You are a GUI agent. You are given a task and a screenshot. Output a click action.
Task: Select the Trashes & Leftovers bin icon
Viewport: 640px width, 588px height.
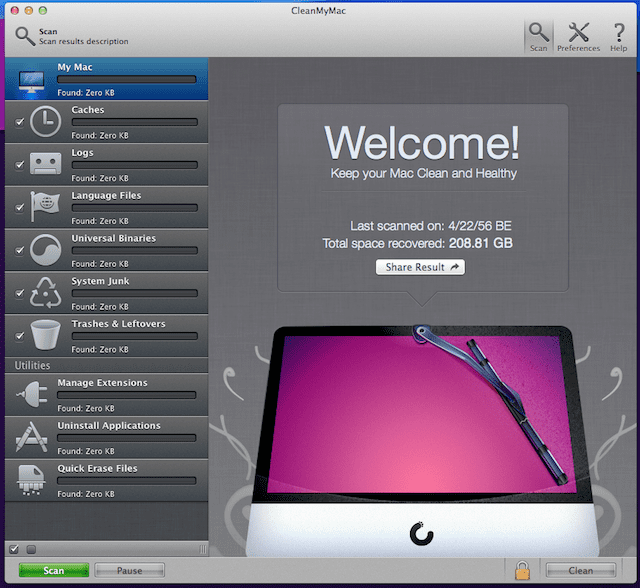click(45, 335)
